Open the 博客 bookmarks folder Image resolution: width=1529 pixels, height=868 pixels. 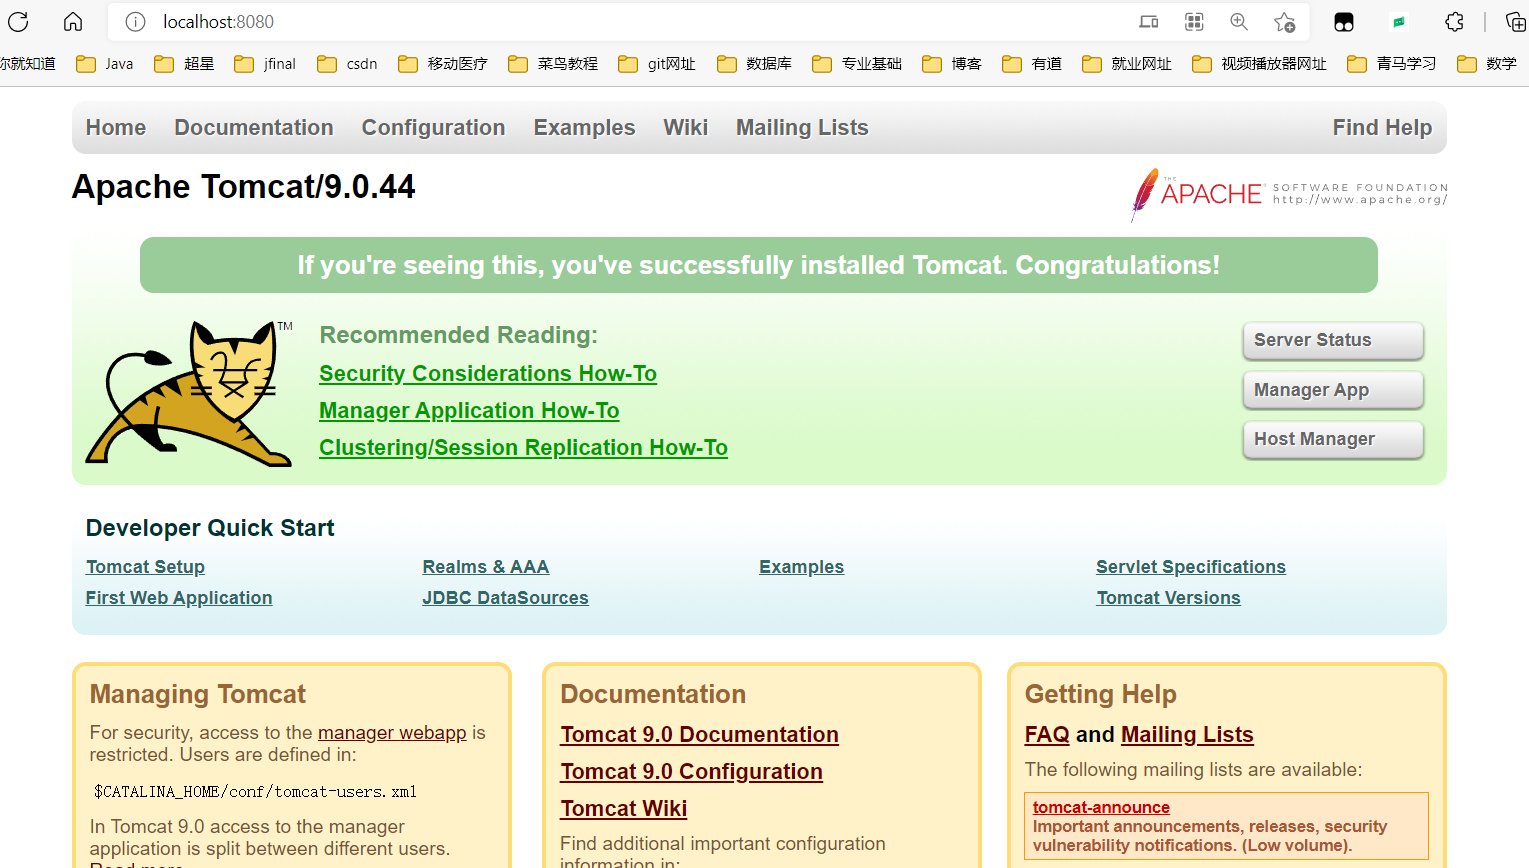[952, 64]
